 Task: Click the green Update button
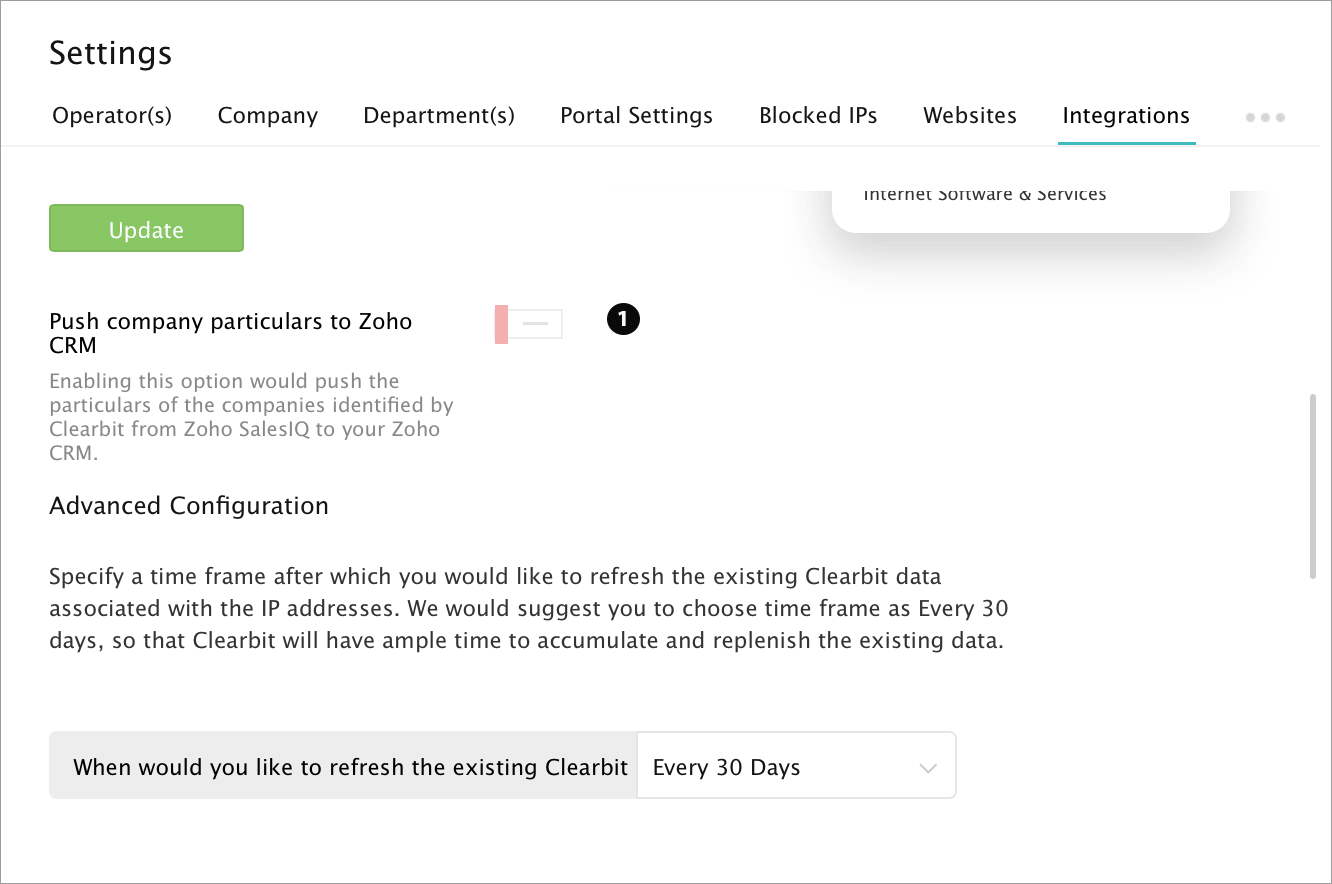click(x=146, y=229)
